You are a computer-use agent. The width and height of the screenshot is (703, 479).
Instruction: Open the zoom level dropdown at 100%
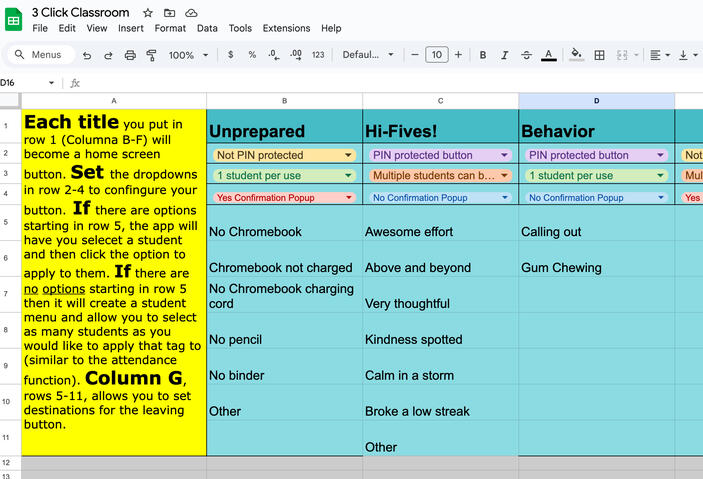(x=188, y=55)
